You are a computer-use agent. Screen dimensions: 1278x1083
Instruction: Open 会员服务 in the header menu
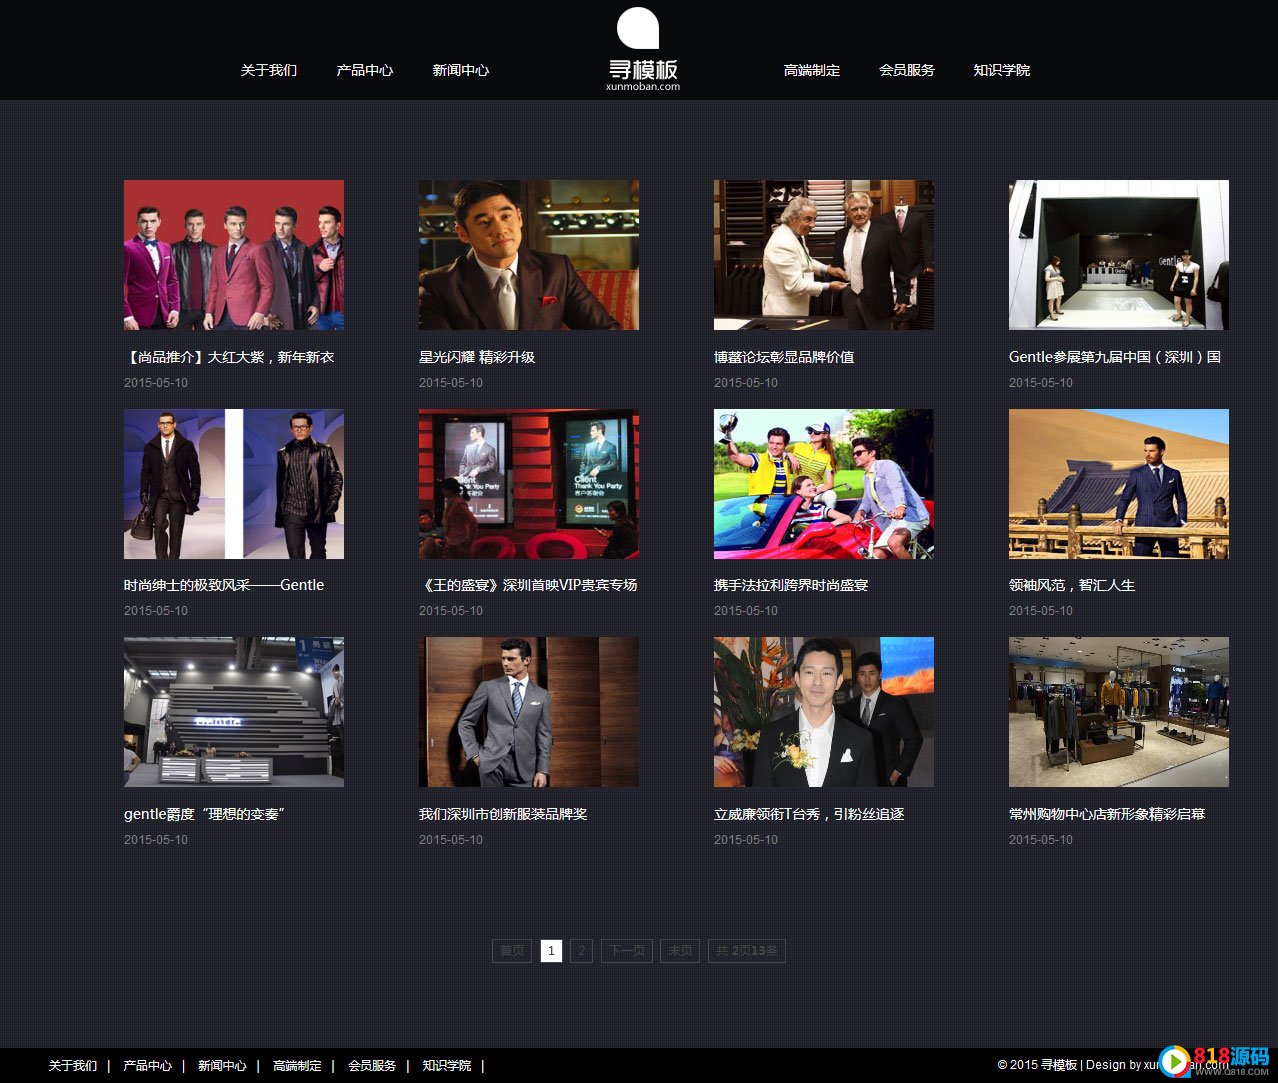906,70
